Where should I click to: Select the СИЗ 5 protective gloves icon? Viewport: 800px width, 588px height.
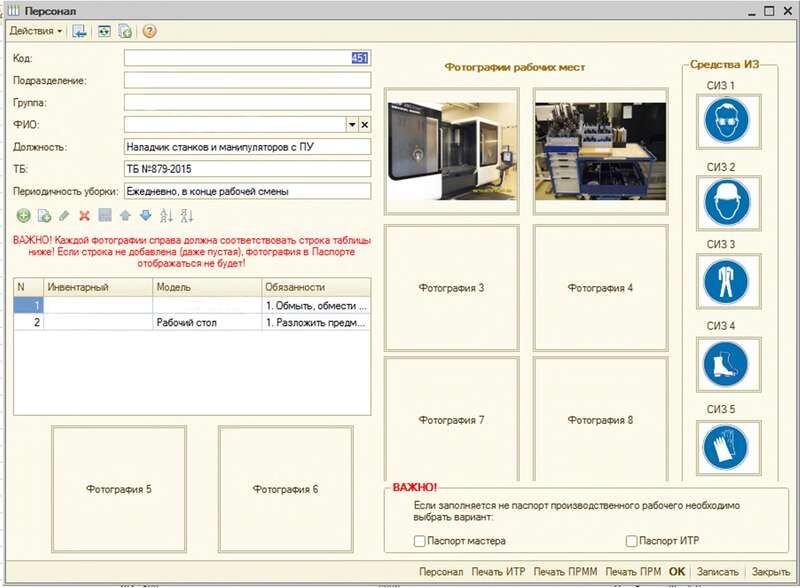tap(725, 446)
